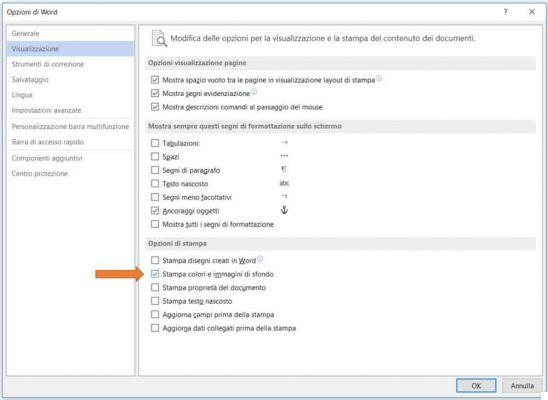Uncheck Mostra descrizioni comandi al passaggio del mouse

[155, 107]
